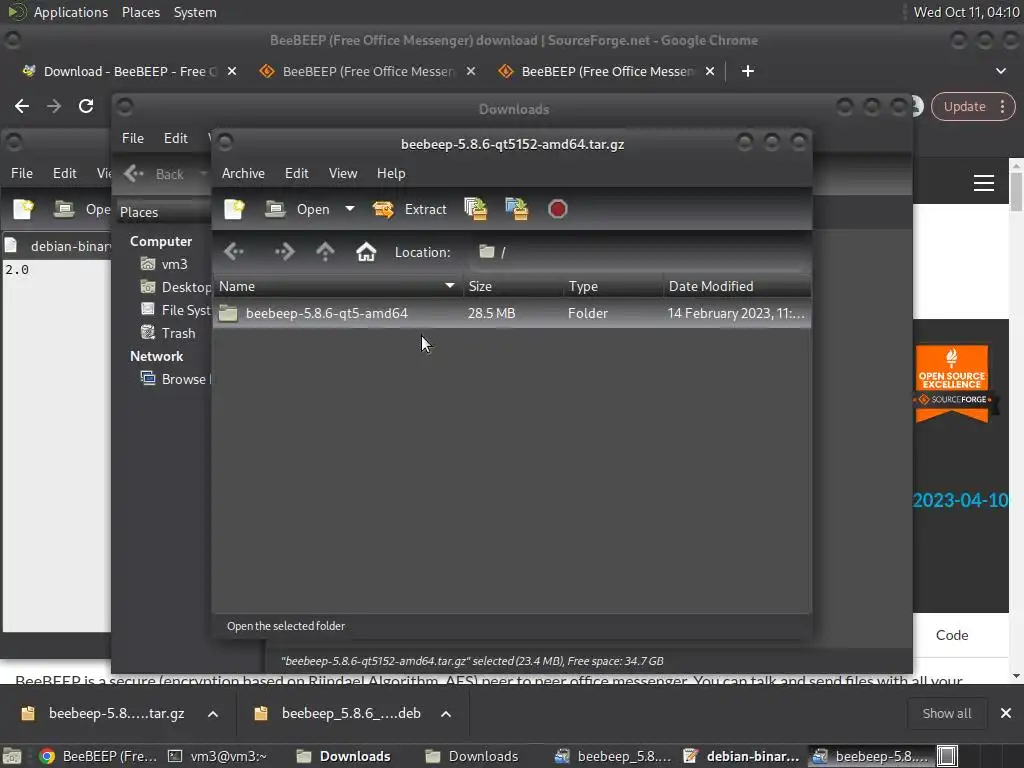The width and height of the screenshot is (1024, 768).
Task: Sort by Name column header
Action: click(338, 286)
